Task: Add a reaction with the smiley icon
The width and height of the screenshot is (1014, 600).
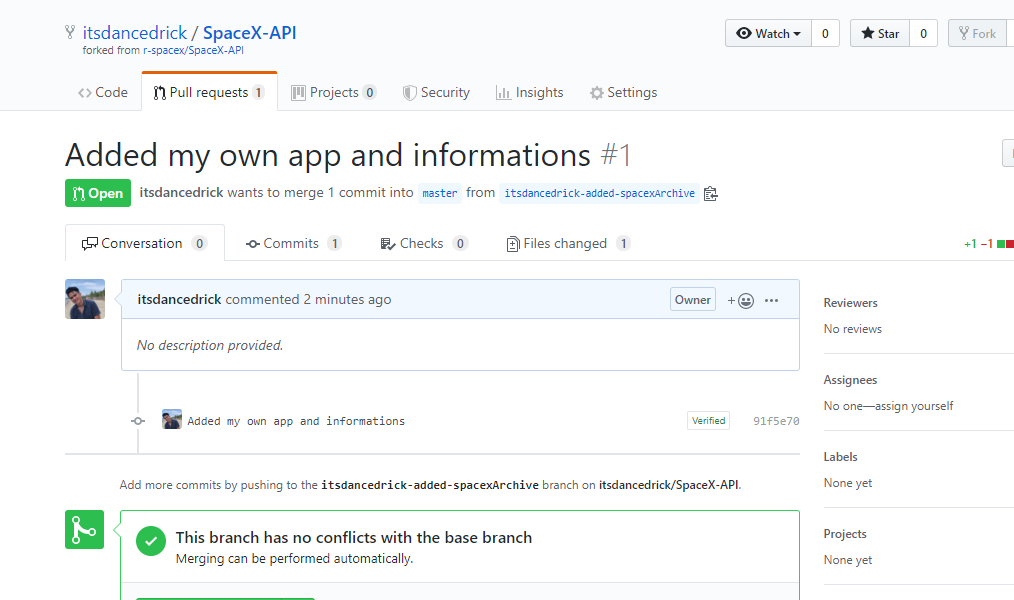Action: (740, 301)
